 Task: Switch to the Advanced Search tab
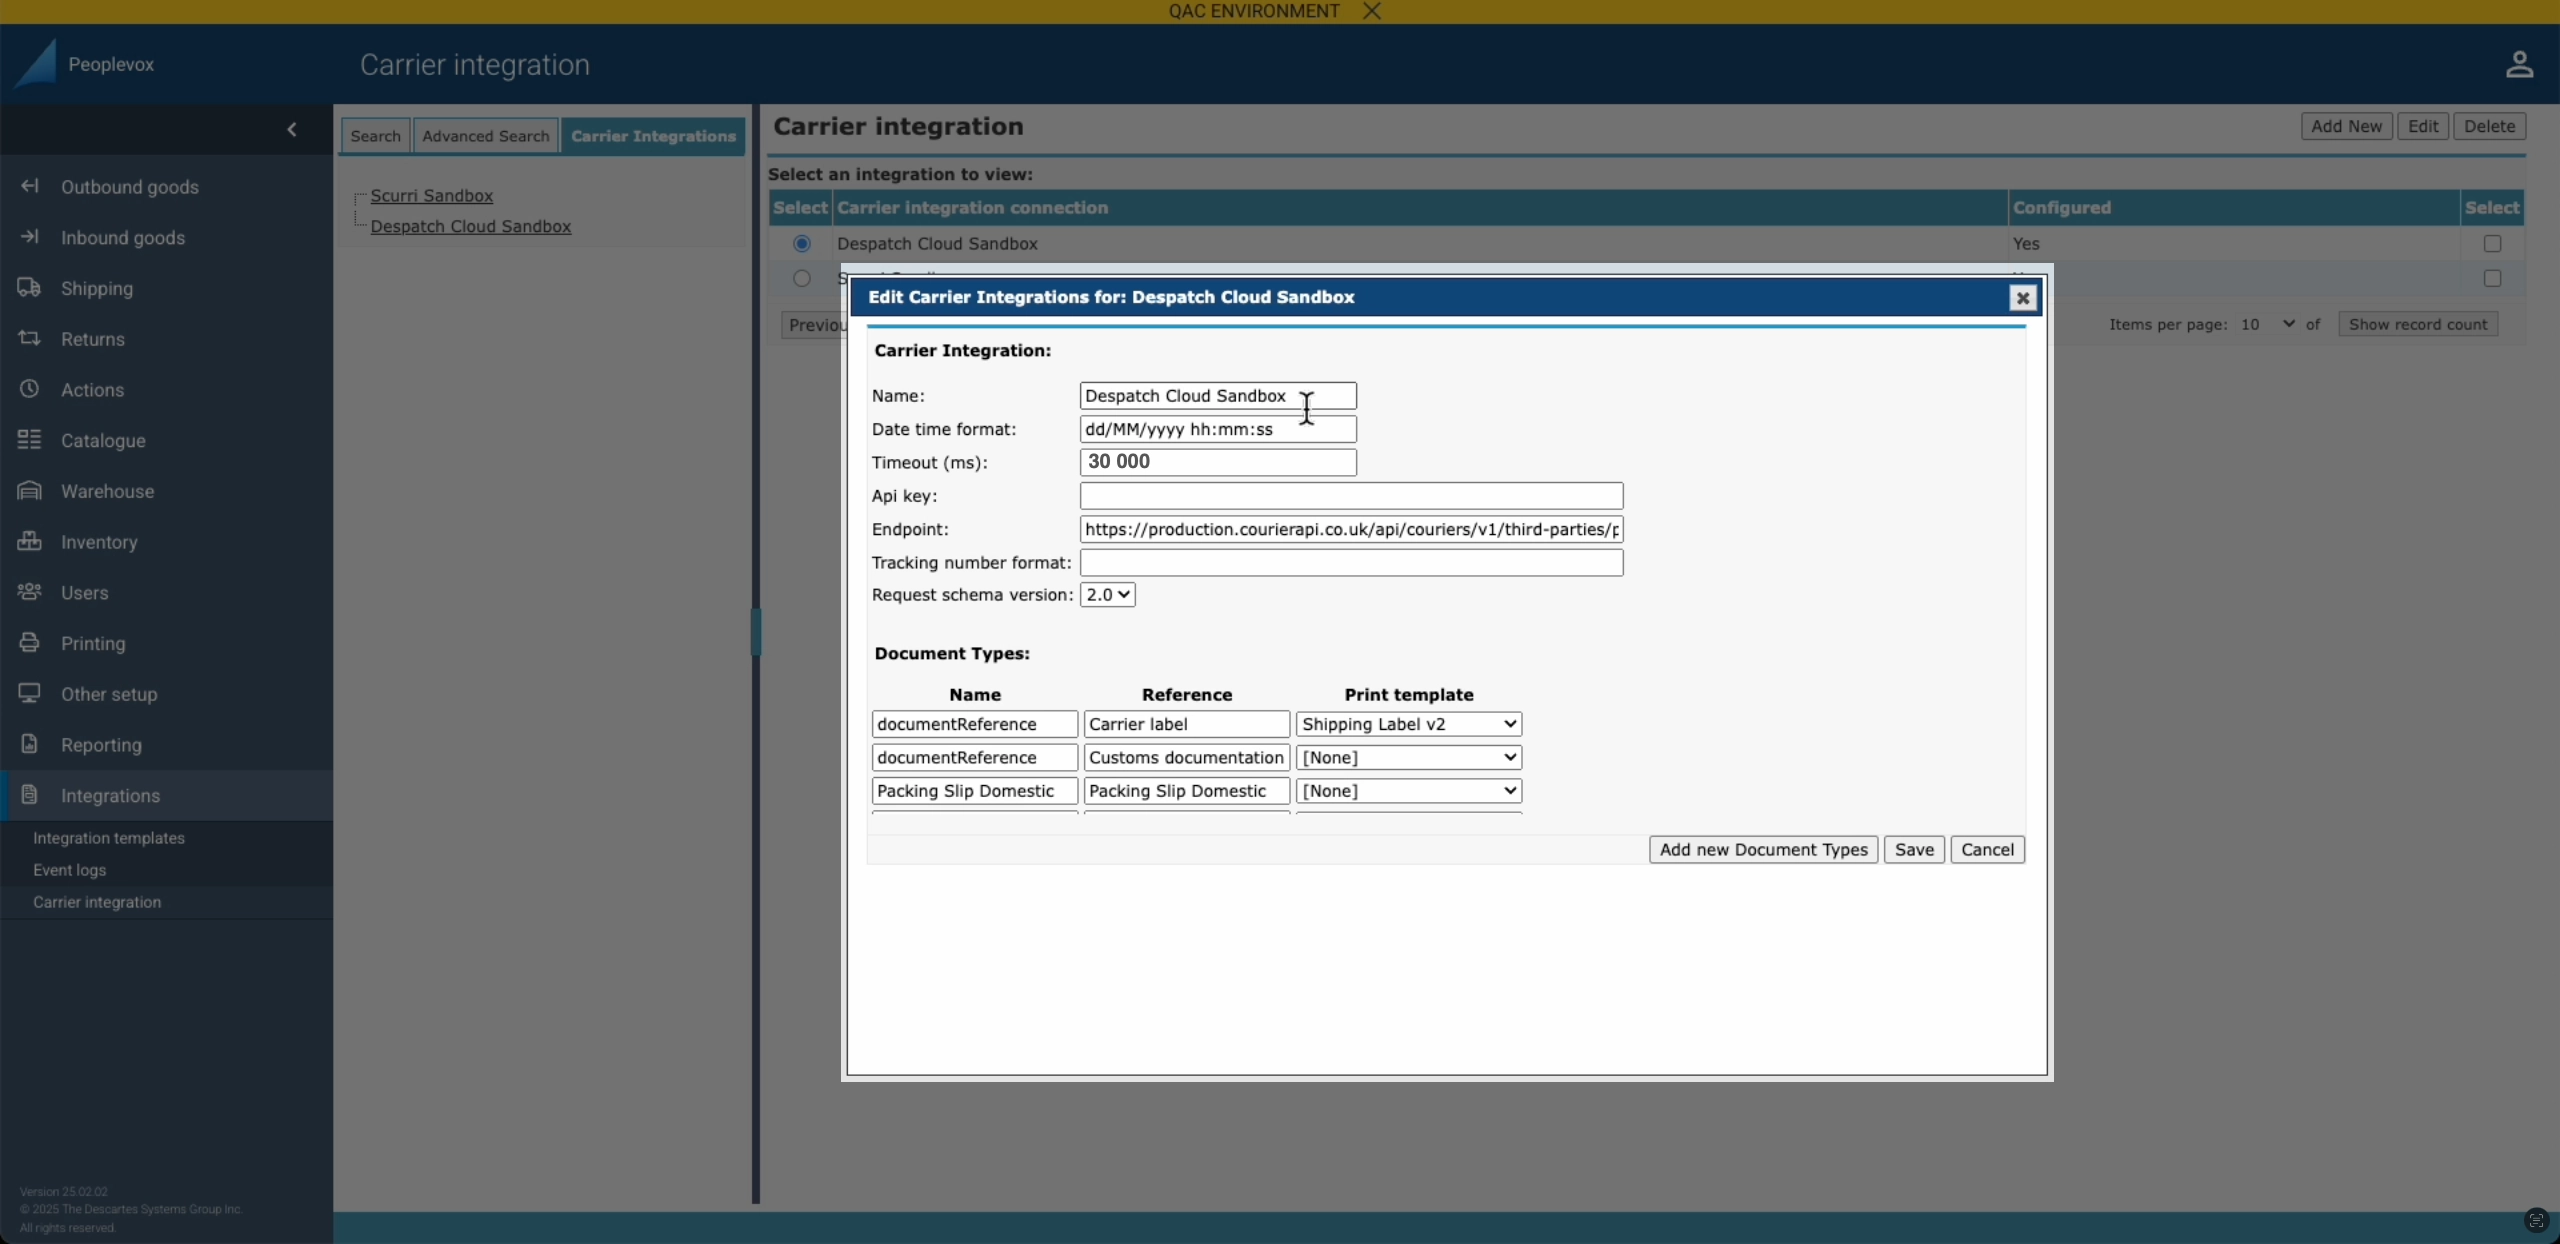pos(485,136)
